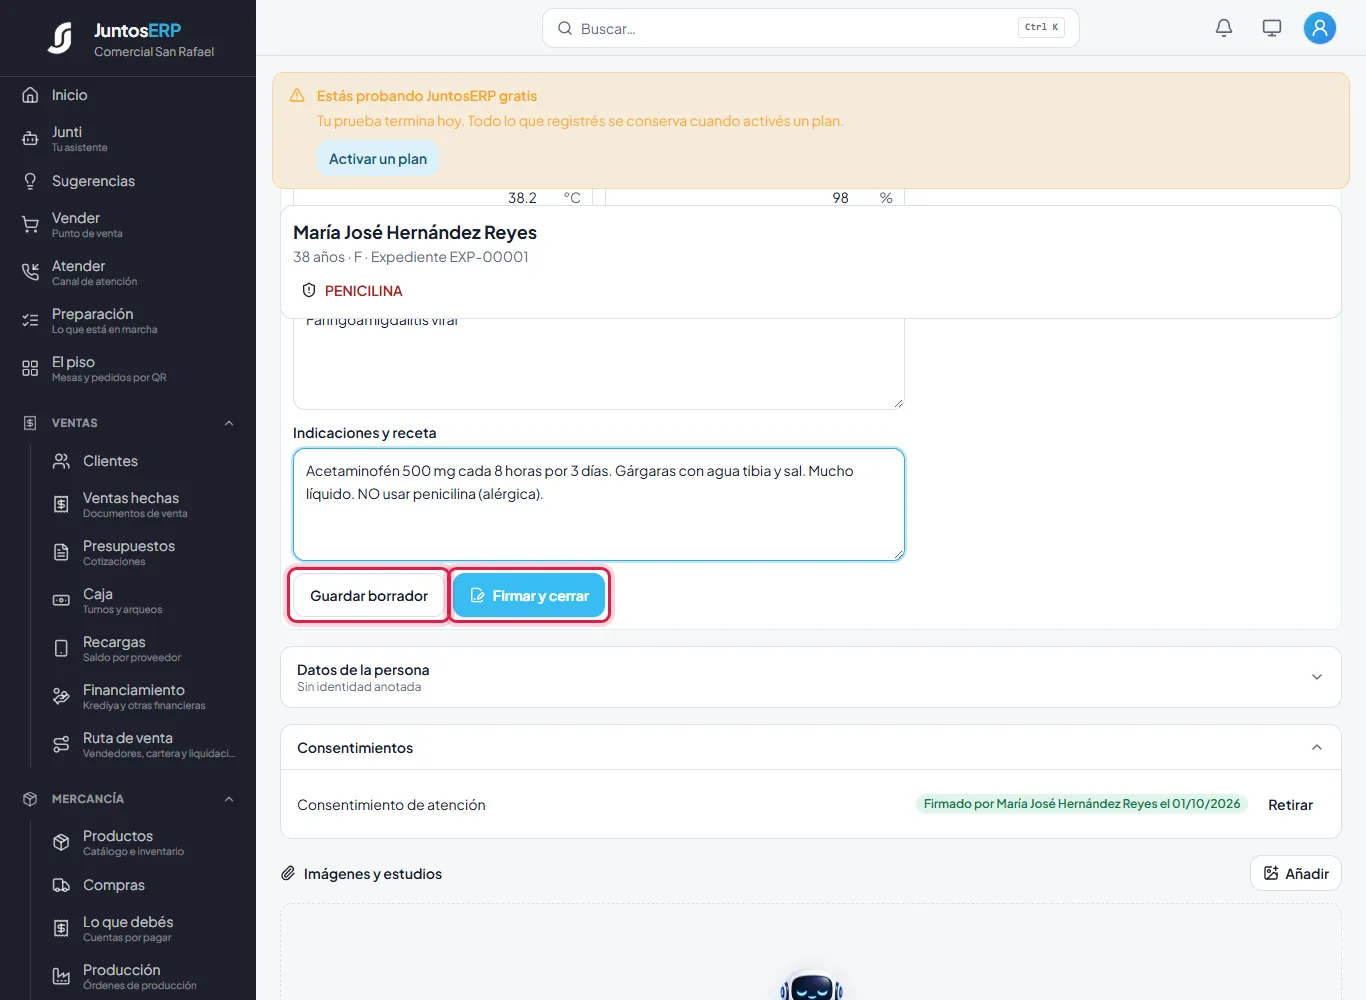Go to Inicio home icon

tap(30, 95)
